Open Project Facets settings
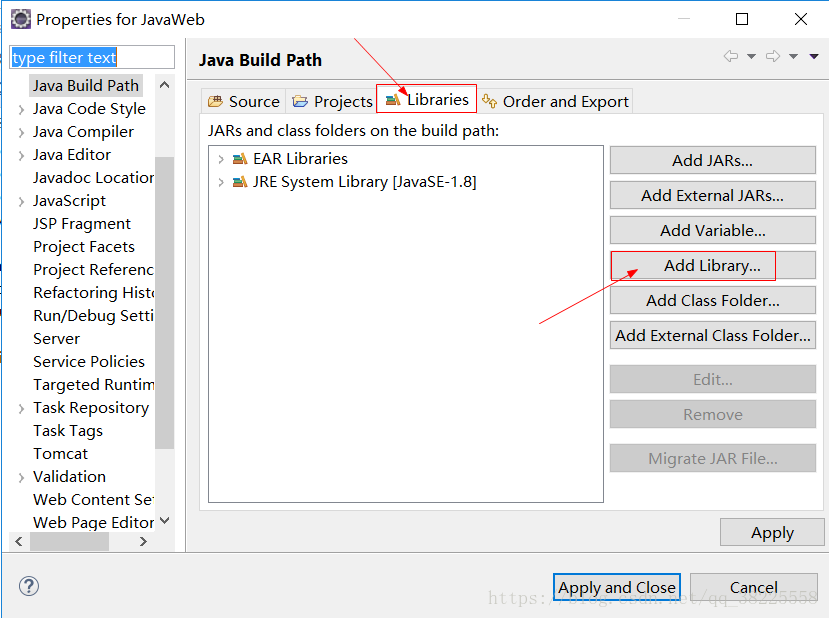Viewport: 829px width, 618px height. point(84,247)
